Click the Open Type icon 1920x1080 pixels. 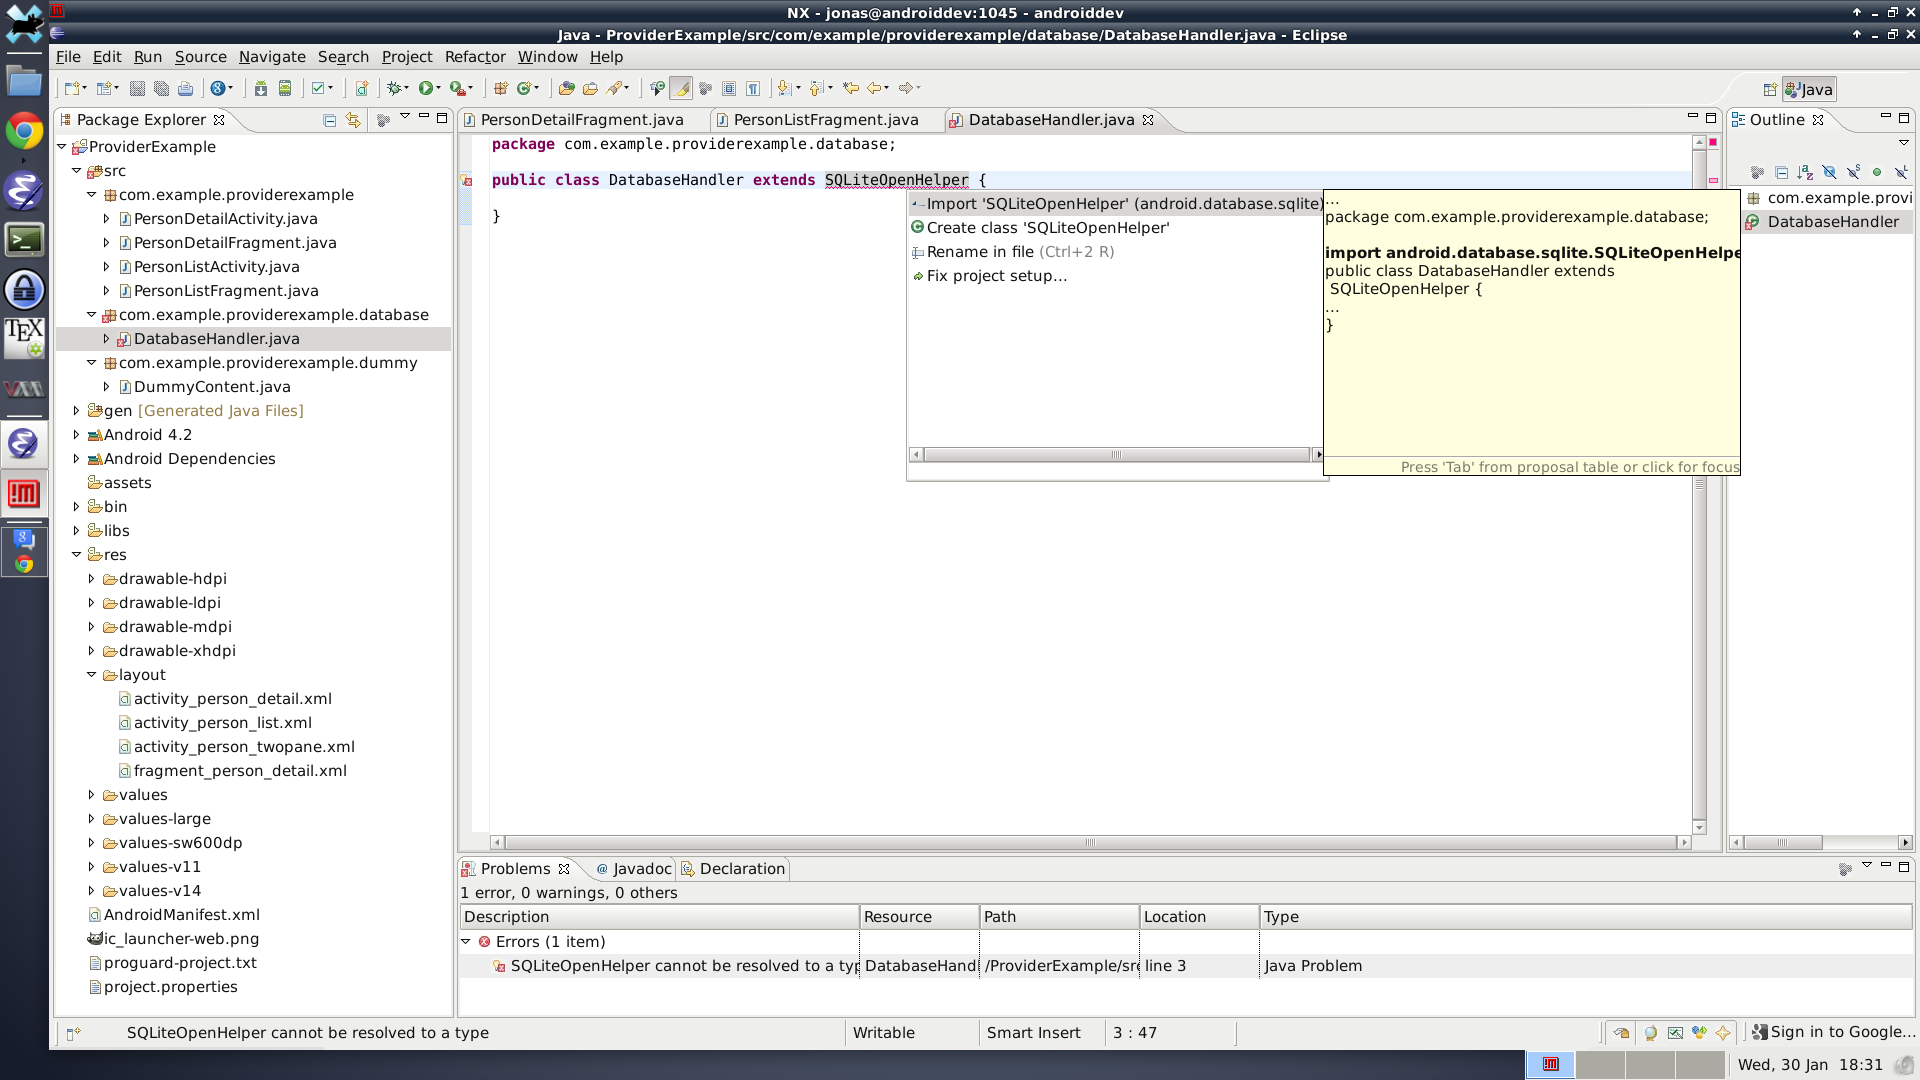566,88
